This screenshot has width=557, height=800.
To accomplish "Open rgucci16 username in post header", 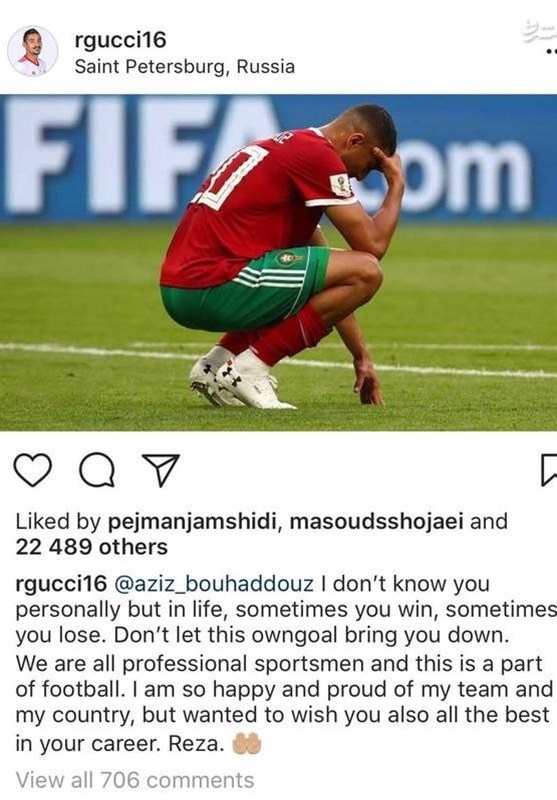I will coord(120,40).
